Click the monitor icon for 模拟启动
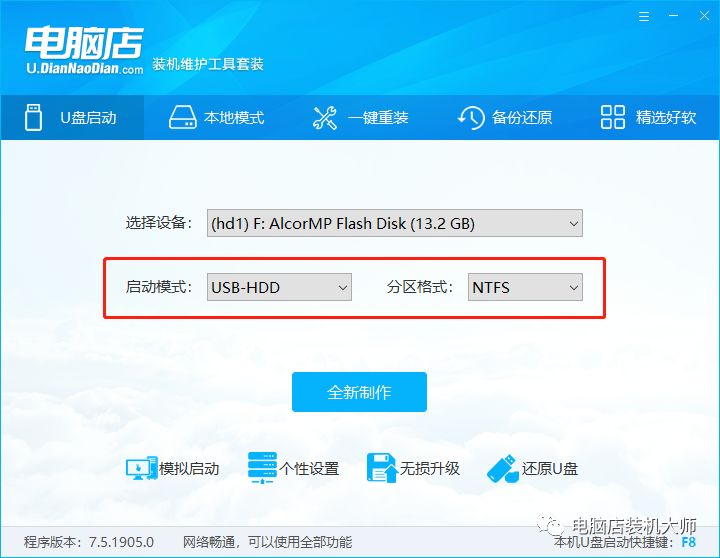Viewport: 720px width, 558px height. pyautogui.click(x=141, y=468)
